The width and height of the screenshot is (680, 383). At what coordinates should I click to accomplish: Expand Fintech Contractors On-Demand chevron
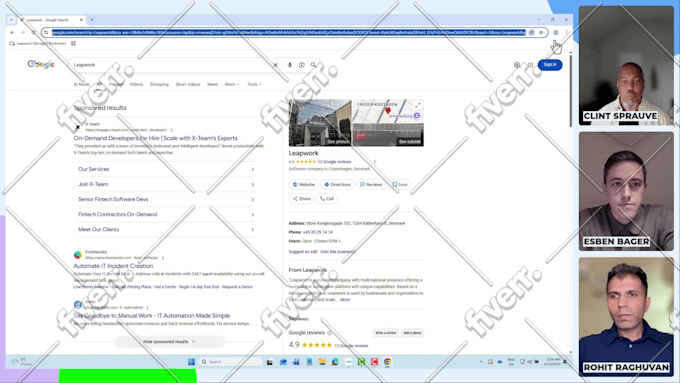252,215
